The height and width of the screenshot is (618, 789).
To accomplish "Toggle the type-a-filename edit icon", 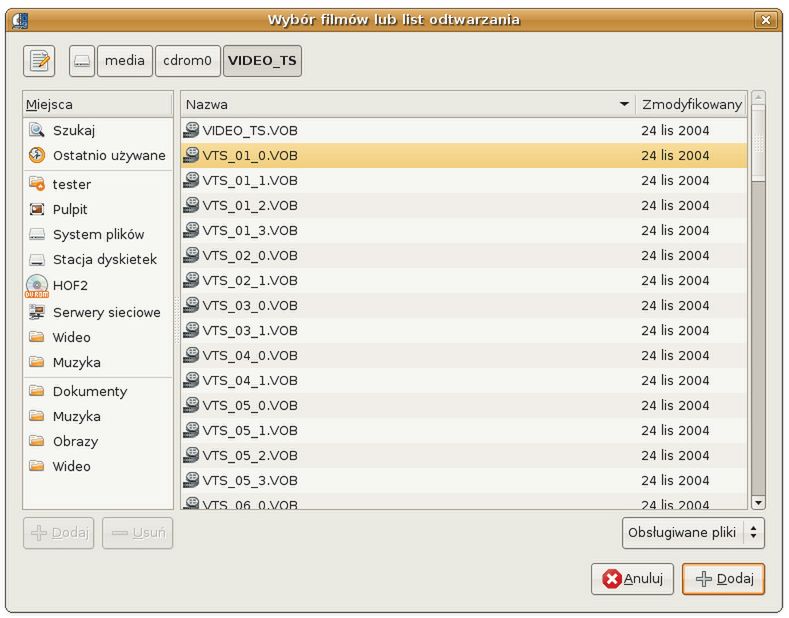I will tap(39, 61).
